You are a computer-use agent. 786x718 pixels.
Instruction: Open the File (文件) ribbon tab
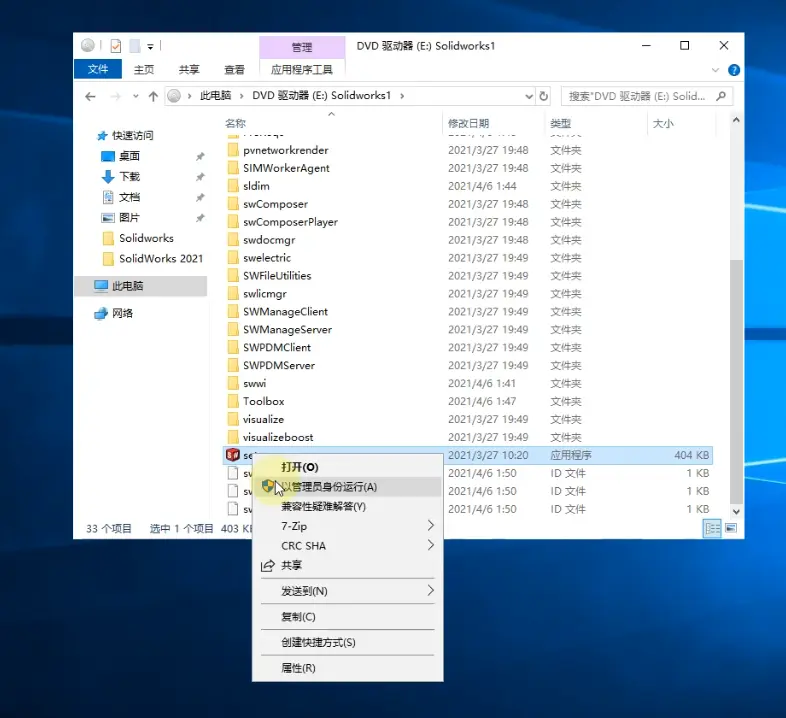tap(98, 69)
